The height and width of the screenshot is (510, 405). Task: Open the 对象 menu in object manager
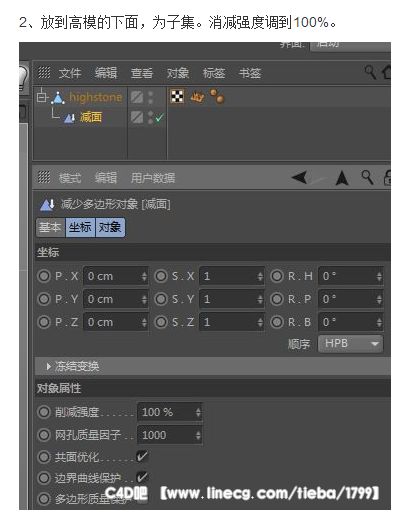pyautogui.click(x=178, y=73)
